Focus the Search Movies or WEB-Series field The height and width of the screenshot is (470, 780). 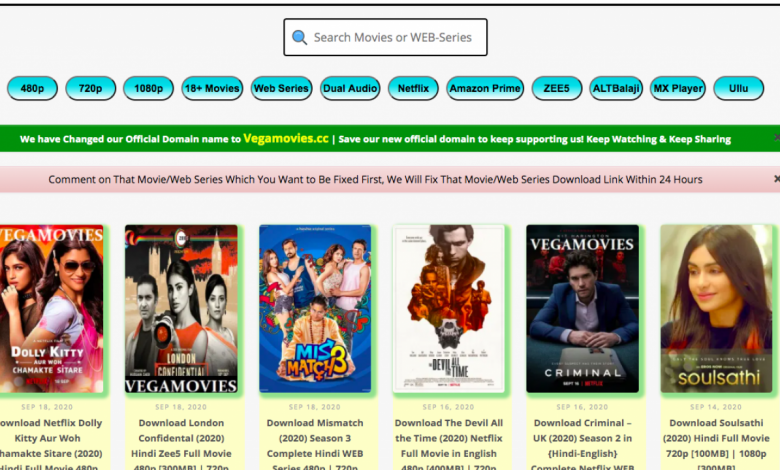point(385,37)
